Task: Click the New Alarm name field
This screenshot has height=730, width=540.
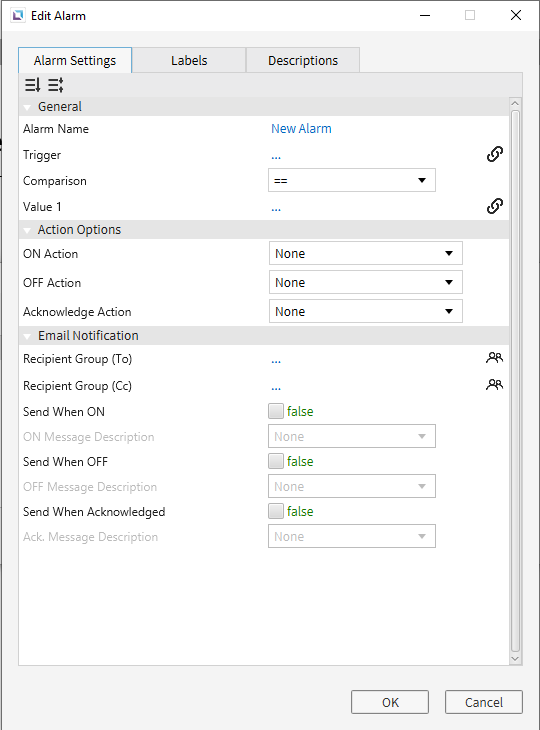Action: [301, 128]
